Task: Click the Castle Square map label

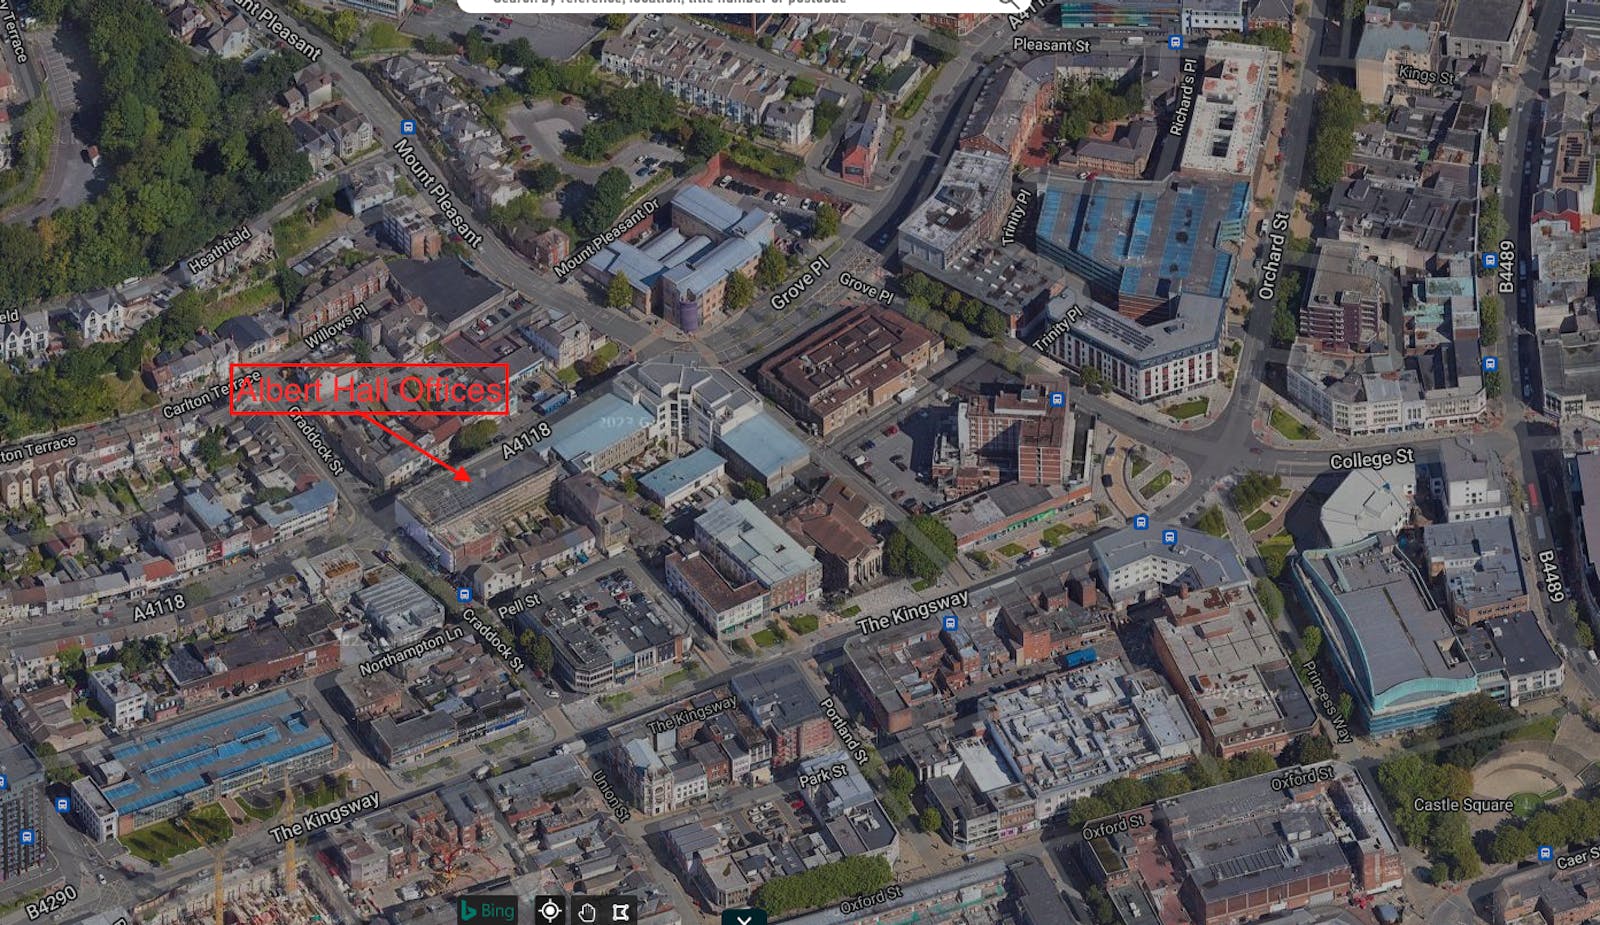Action: (x=1462, y=804)
